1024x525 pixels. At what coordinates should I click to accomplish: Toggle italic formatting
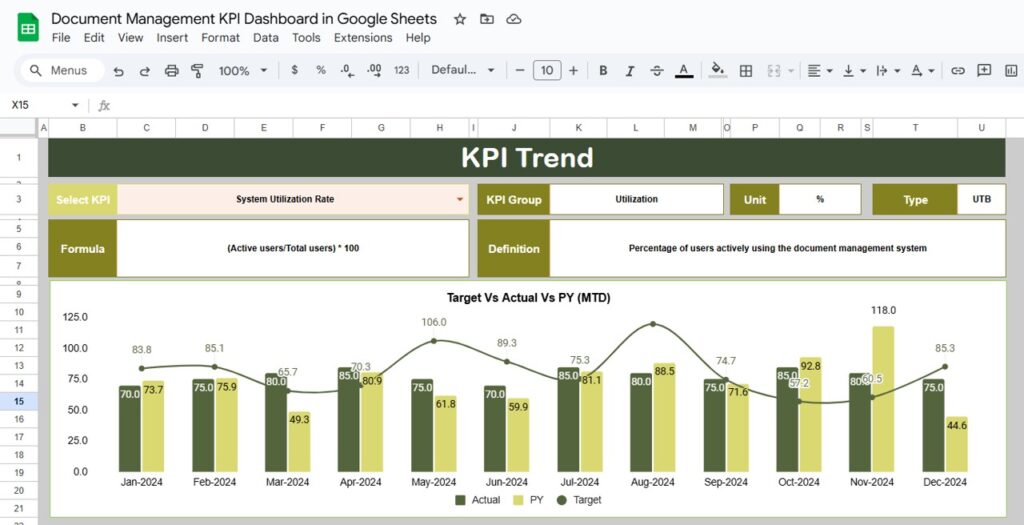pyautogui.click(x=630, y=71)
